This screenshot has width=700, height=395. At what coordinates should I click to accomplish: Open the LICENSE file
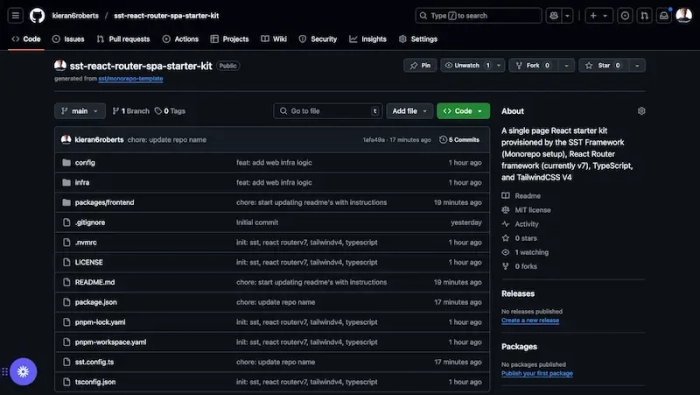tap(89, 262)
